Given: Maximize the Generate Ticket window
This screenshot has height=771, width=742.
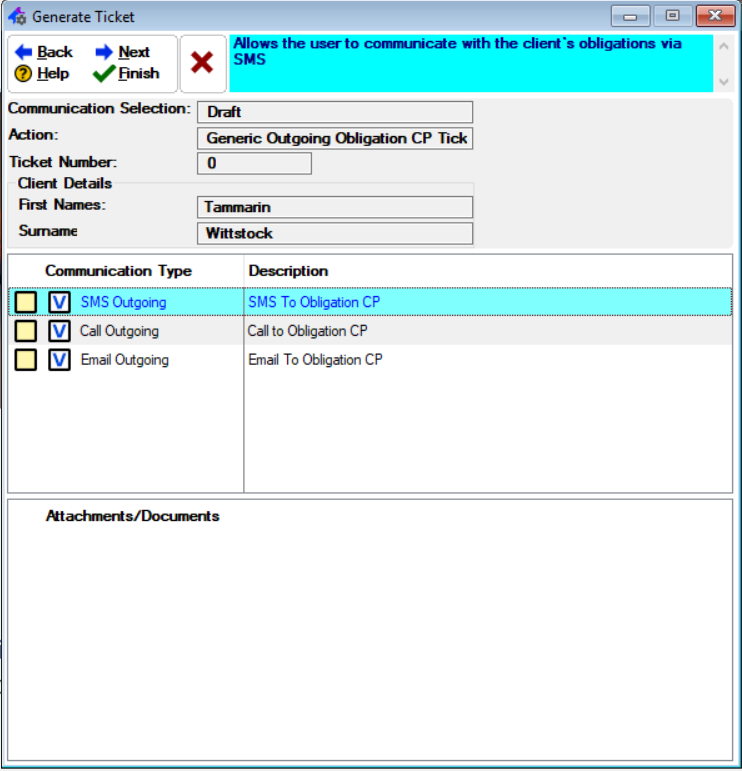Looking at the screenshot, I should pyautogui.click(x=672, y=16).
